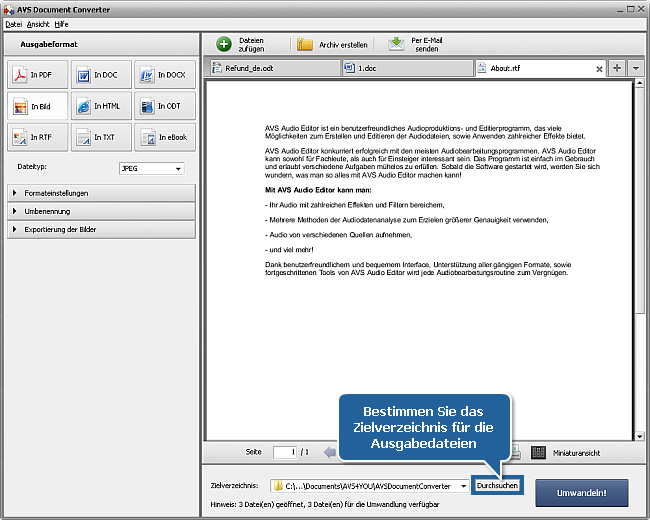Click the vertical preview scrollbar thumb
The image size is (650, 520).
[x=639, y=200]
